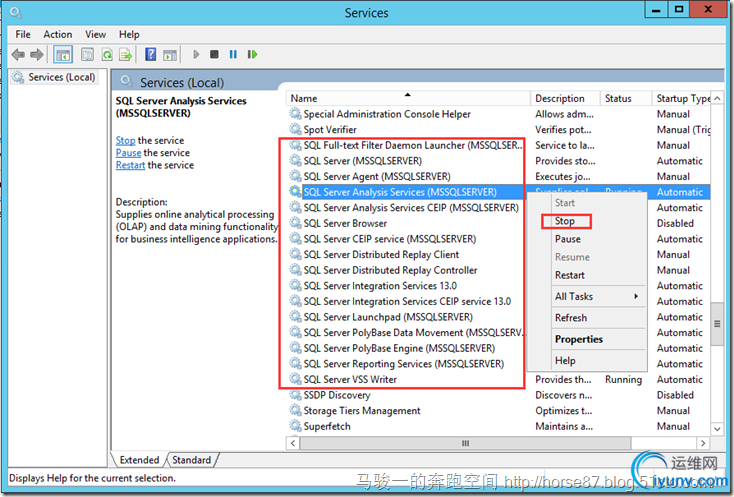Click the vertical scrollbar down arrow
The image size is (734, 497).
pyautogui.click(x=717, y=428)
